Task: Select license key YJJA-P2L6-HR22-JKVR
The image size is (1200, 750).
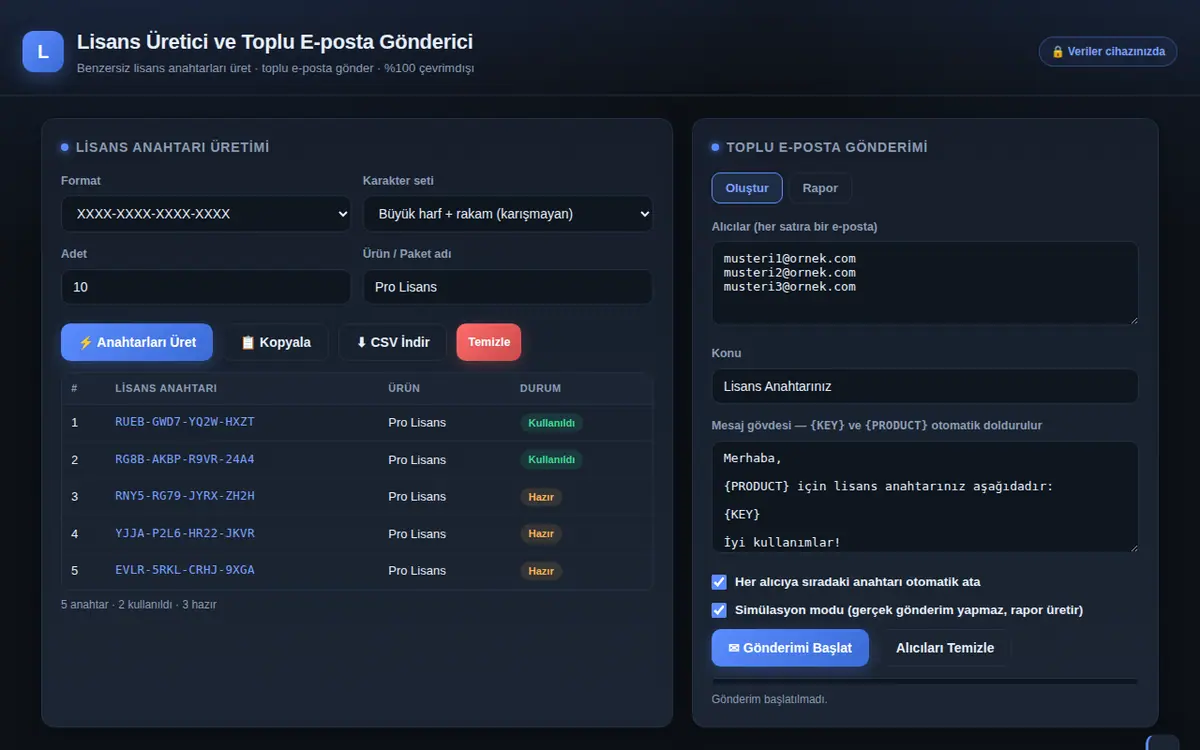Action: click(185, 533)
